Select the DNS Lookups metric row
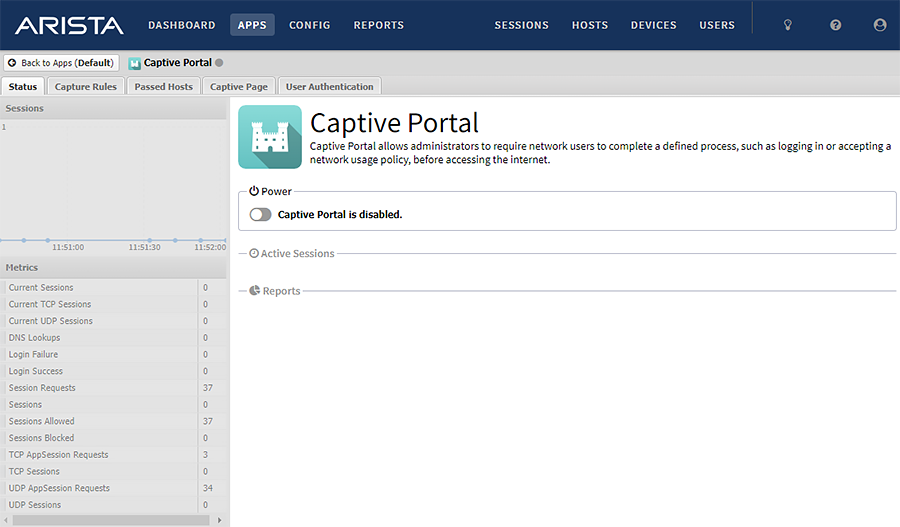Viewport: 900px width, 527px height. pos(113,338)
